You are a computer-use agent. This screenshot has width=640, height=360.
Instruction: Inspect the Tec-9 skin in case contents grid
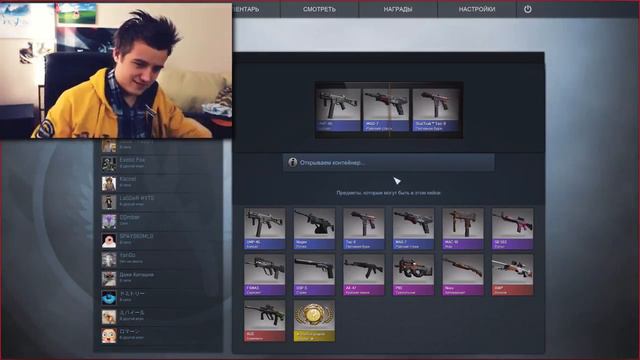pos(364,229)
